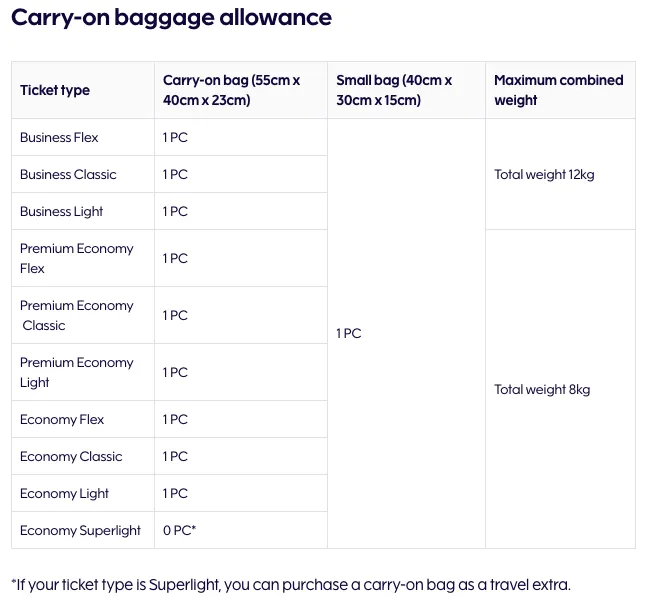648x601 pixels.
Task: Select the Business Classic ticket type cell
Action: [68, 174]
